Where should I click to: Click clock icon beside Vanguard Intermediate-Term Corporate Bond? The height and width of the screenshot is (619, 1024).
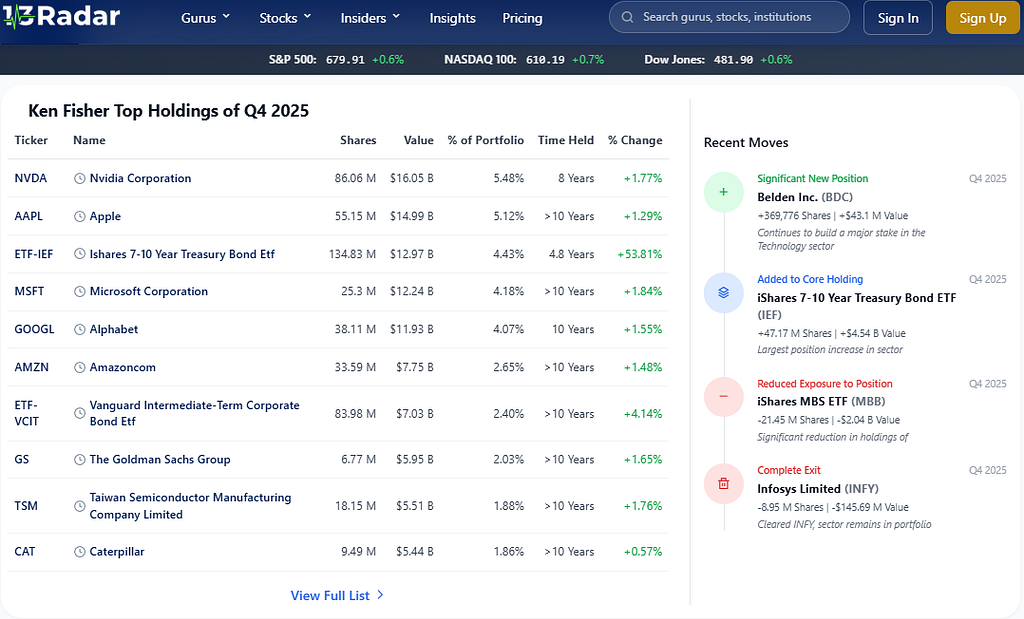pos(80,413)
